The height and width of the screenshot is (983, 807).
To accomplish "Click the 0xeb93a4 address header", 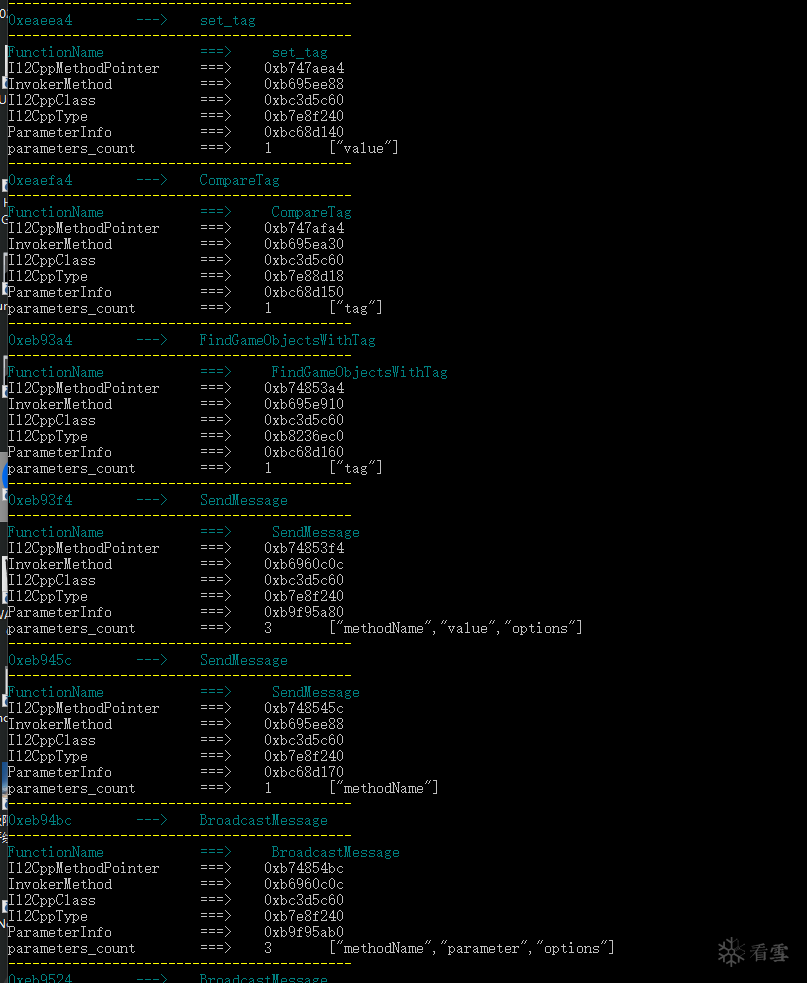I will [x=40, y=340].
